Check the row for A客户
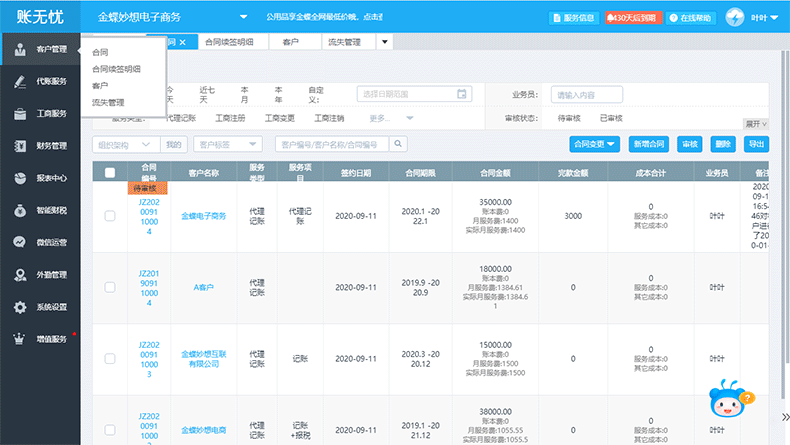This screenshot has height=445, width=790. click(x=110, y=287)
